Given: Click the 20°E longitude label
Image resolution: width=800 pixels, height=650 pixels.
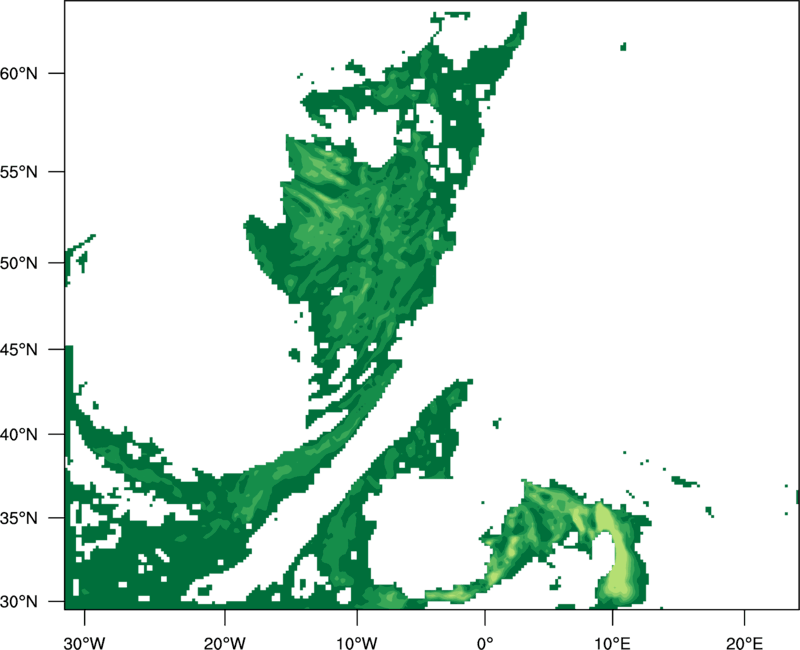Looking at the screenshot, I should coord(744,643).
